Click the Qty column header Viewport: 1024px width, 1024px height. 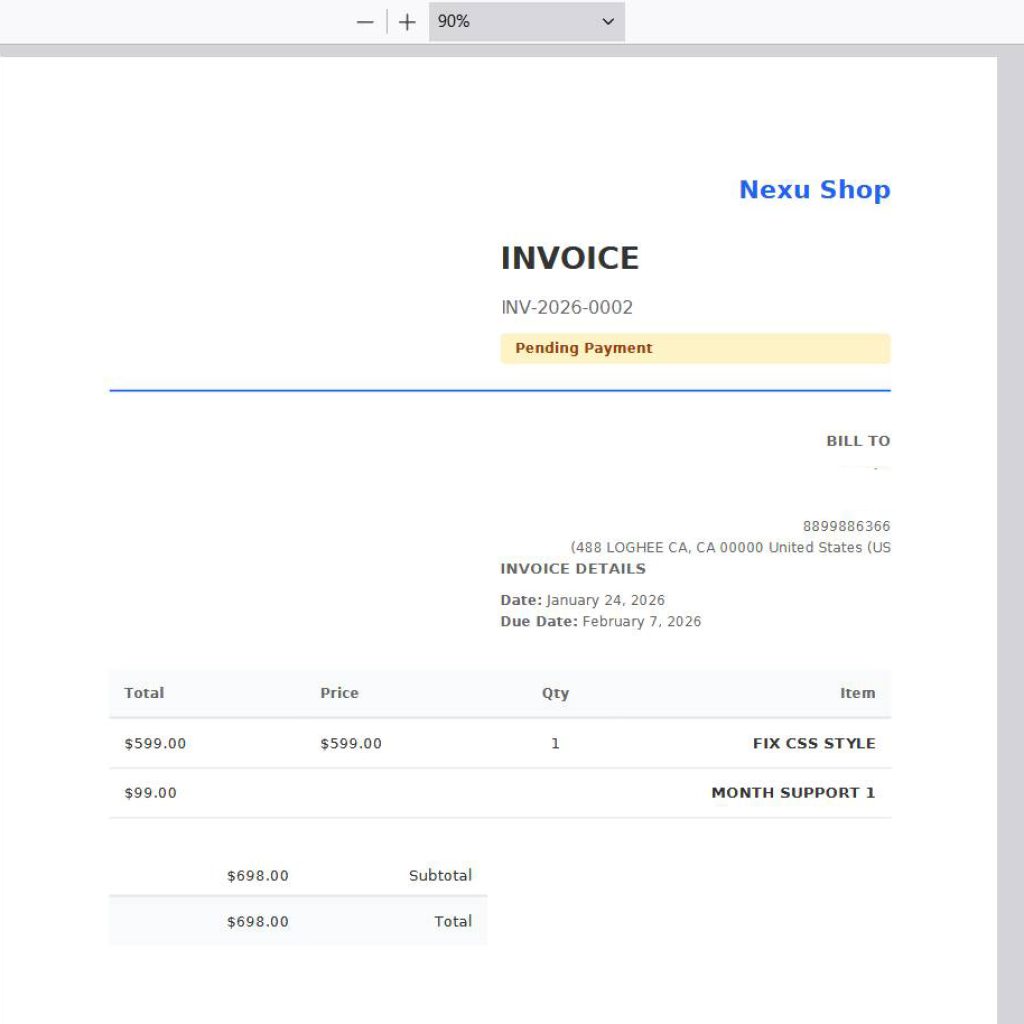click(x=555, y=694)
